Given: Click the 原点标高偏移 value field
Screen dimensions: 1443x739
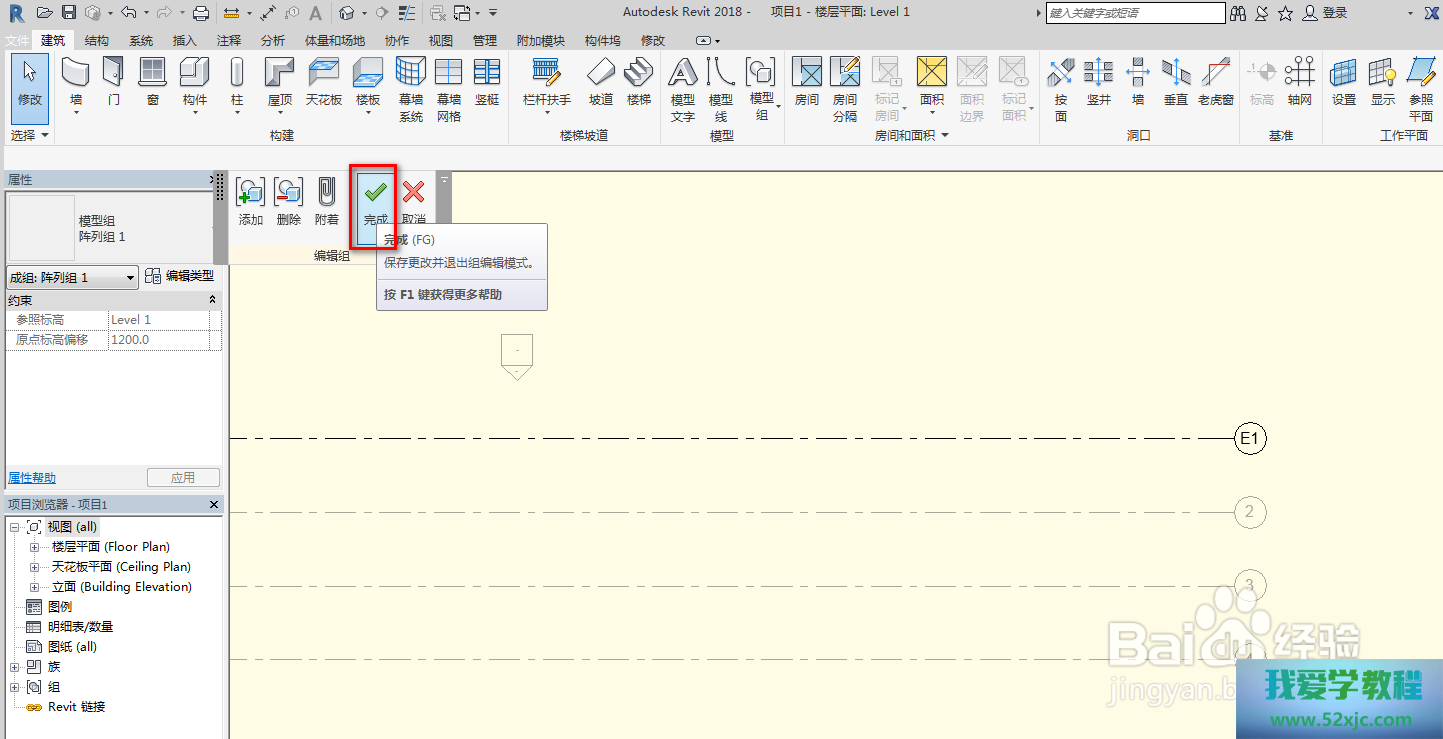Looking at the screenshot, I should [158, 340].
